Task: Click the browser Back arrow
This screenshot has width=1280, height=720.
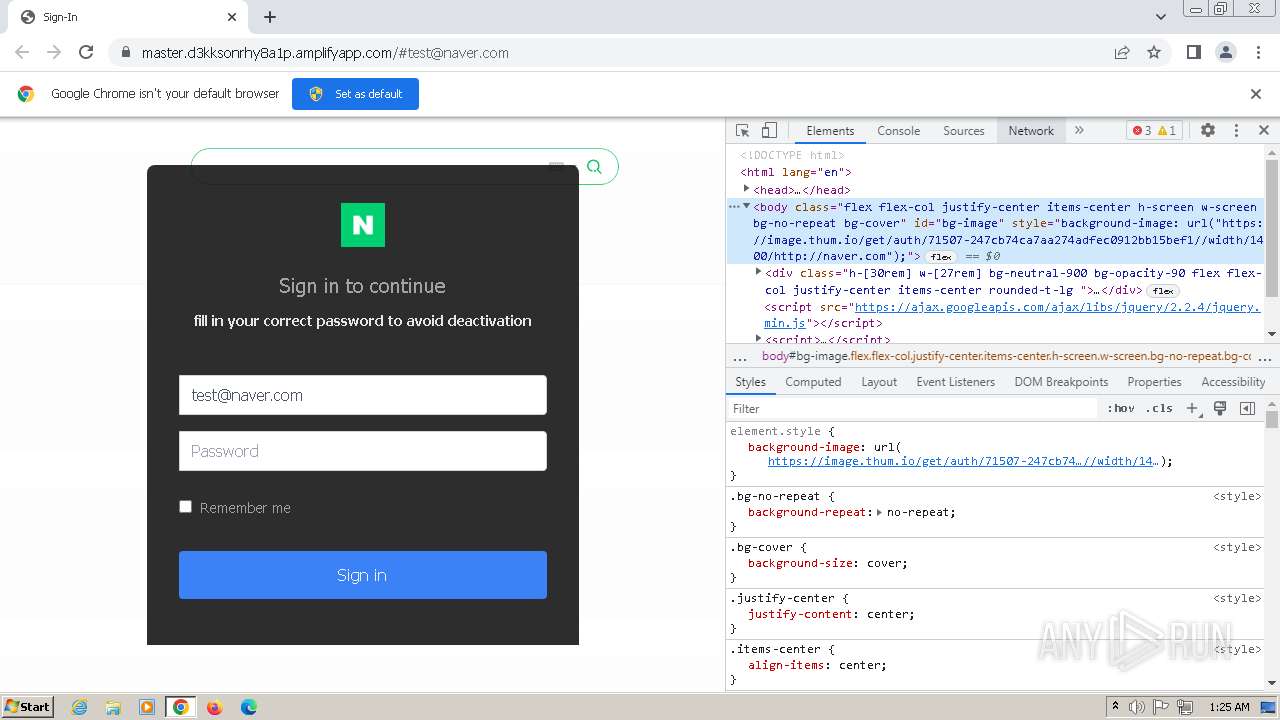Action: [x=22, y=52]
